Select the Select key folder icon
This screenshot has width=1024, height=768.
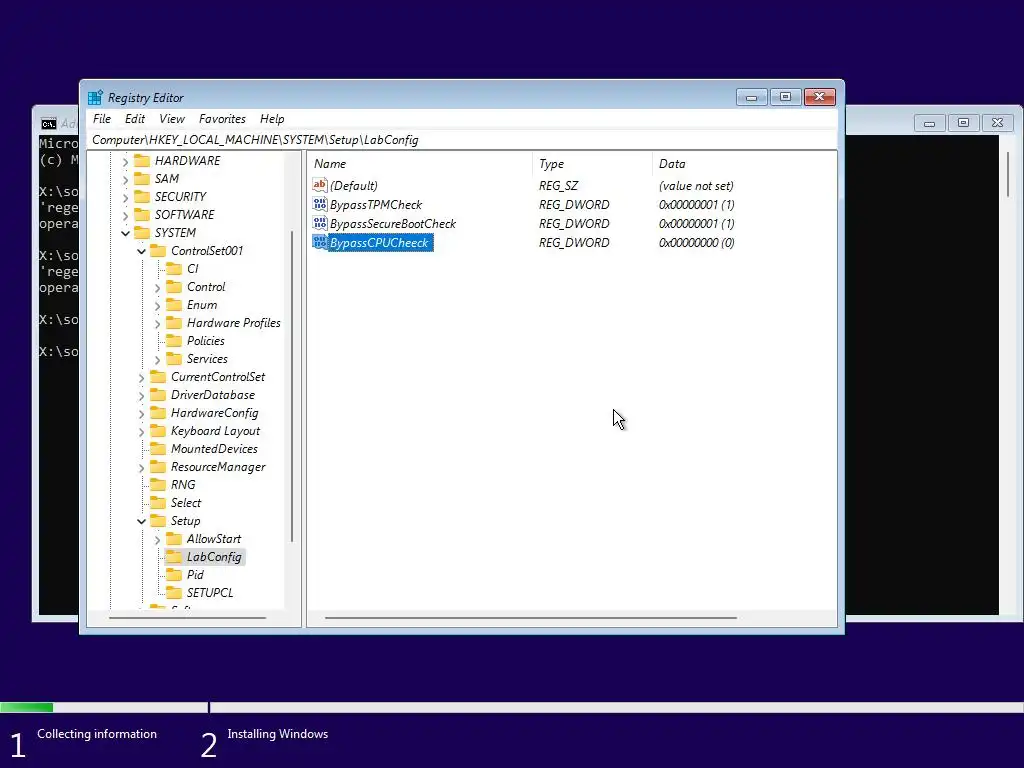(x=158, y=503)
